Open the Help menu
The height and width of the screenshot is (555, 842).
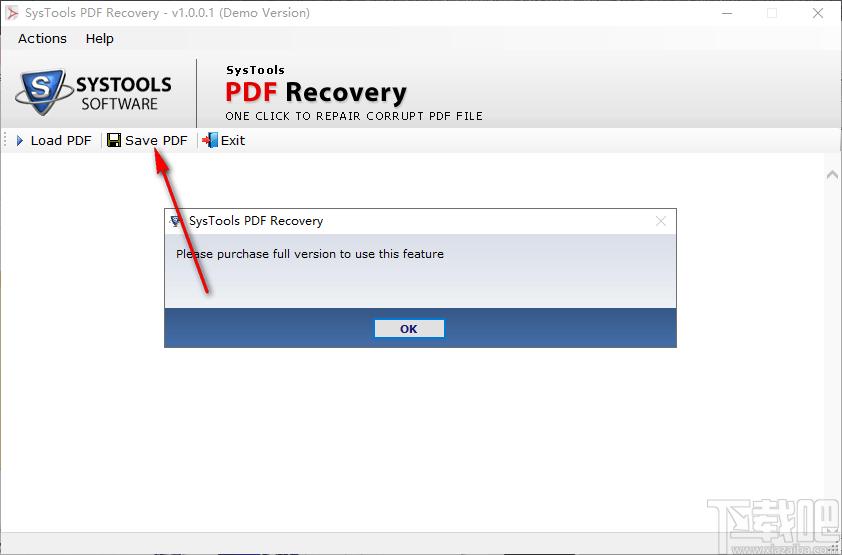click(x=99, y=39)
